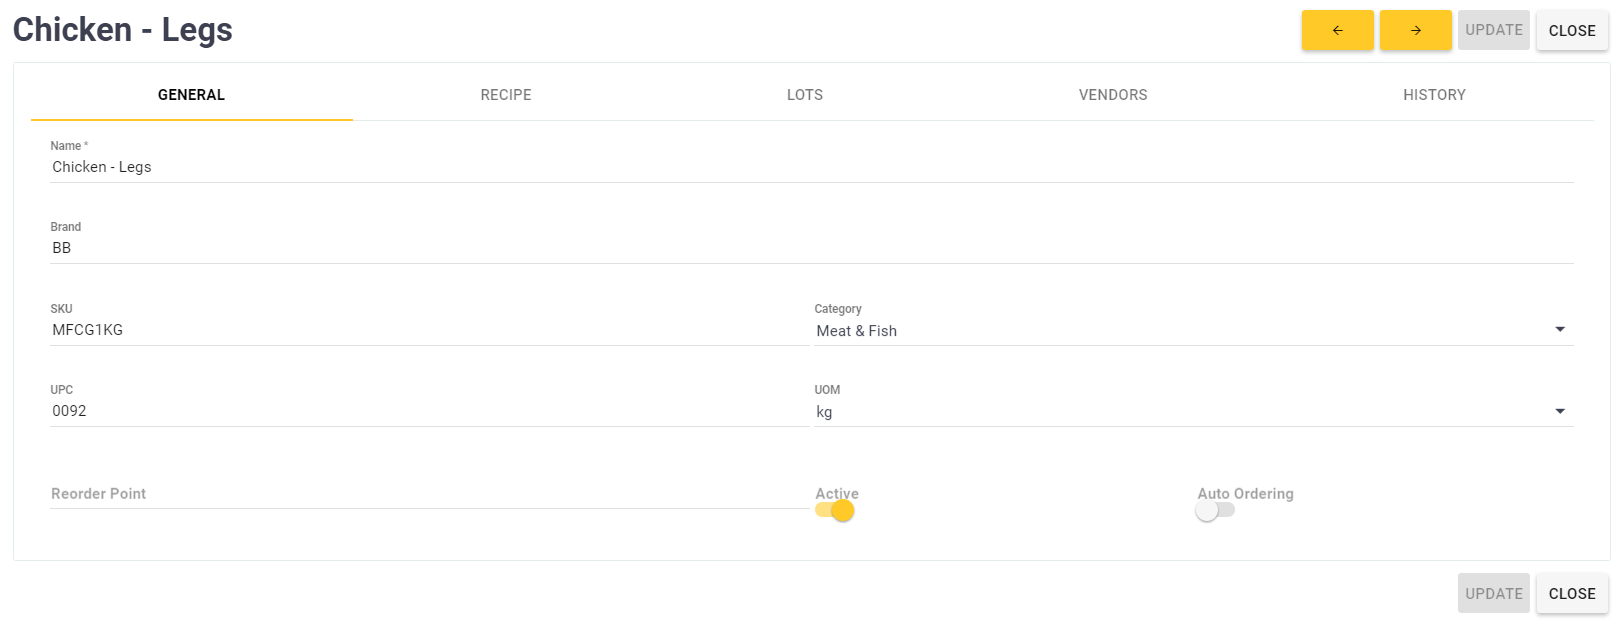Click the next item right arrow button
This screenshot has height=623, width=1618.
pyautogui.click(x=1415, y=30)
